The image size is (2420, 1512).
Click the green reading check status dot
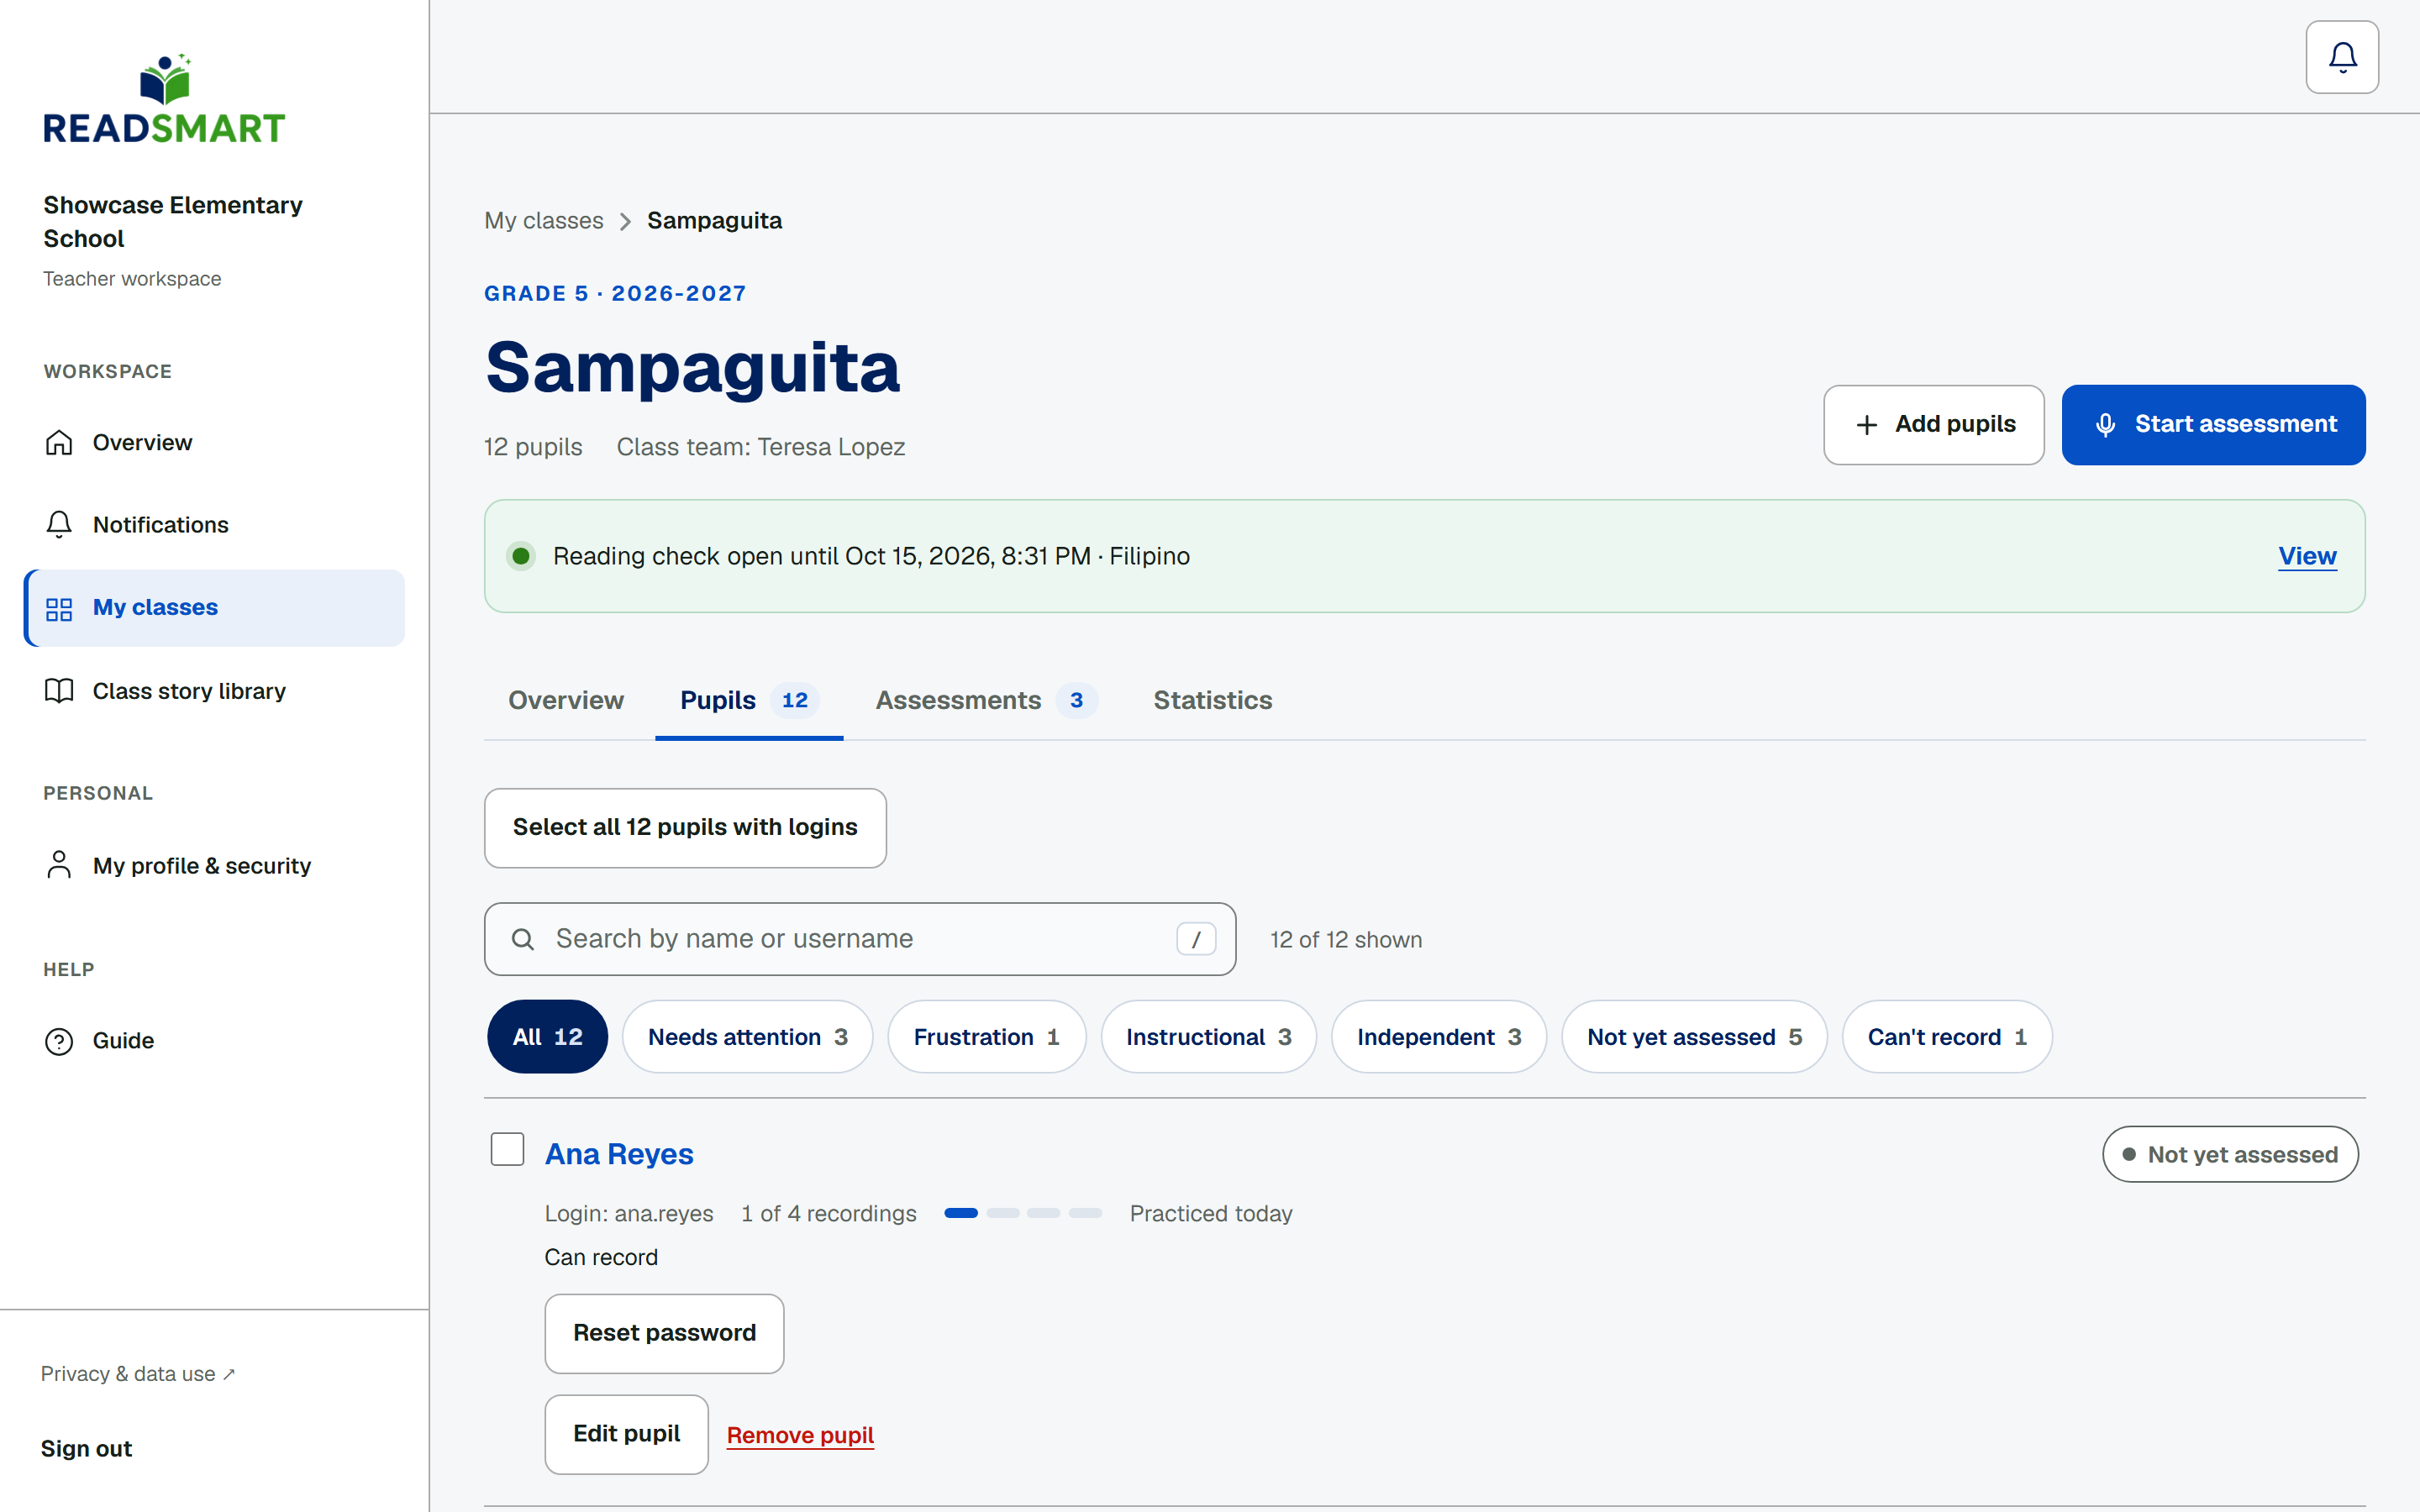pyautogui.click(x=521, y=556)
